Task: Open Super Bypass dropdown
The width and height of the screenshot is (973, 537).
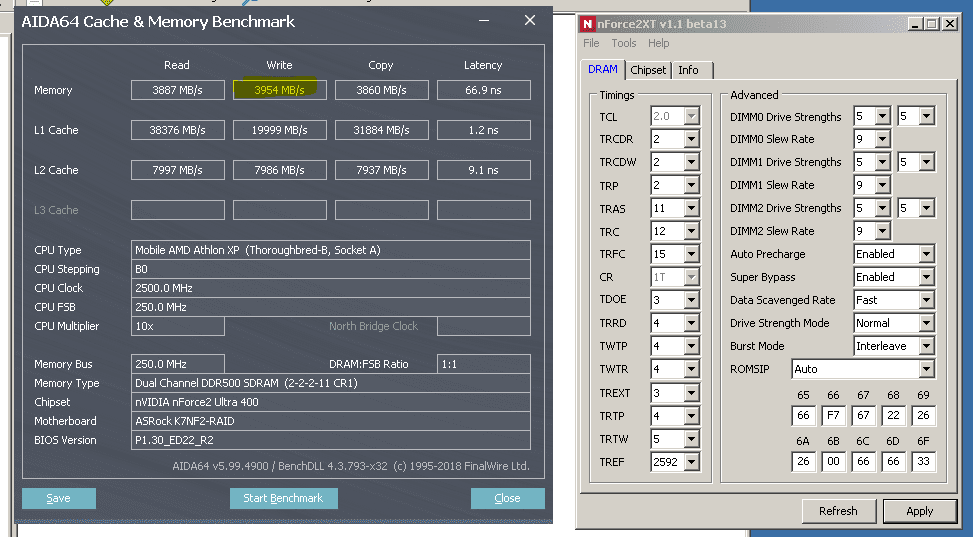Action: (x=926, y=277)
